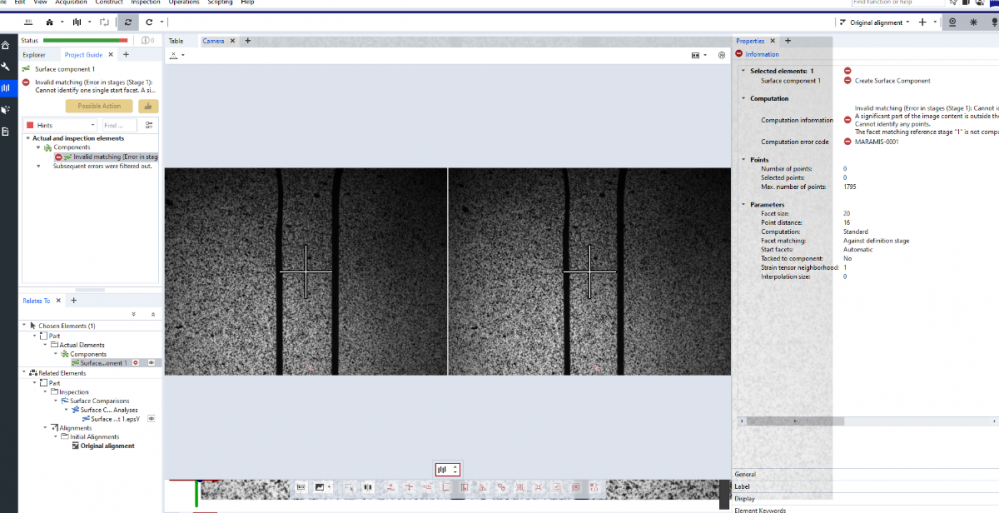Toggle visibility eye of Surface epsY element

click(152, 419)
